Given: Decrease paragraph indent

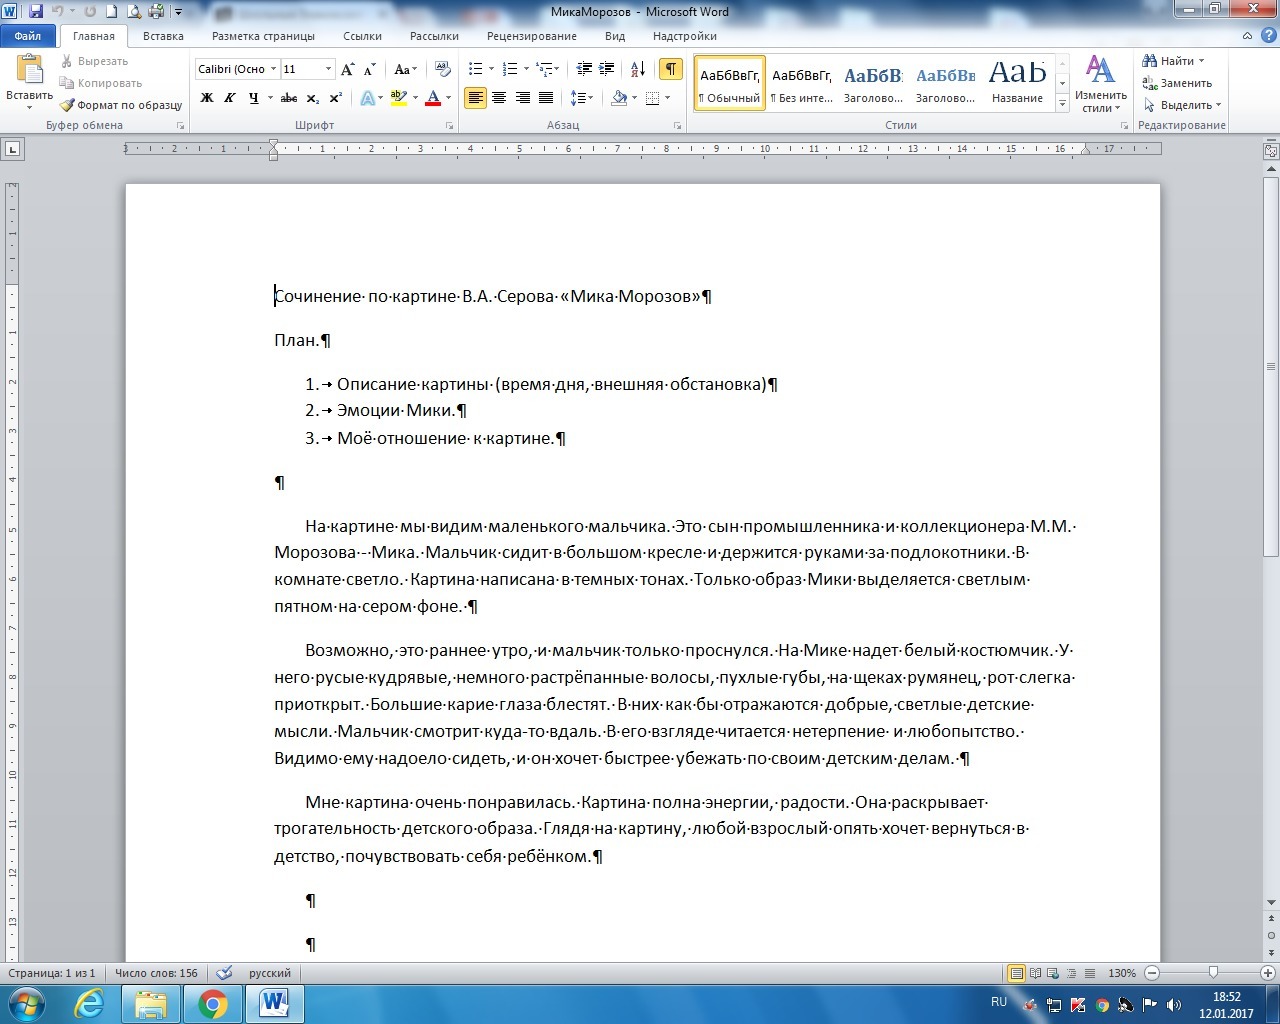Looking at the screenshot, I should click(x=585, y=69).
